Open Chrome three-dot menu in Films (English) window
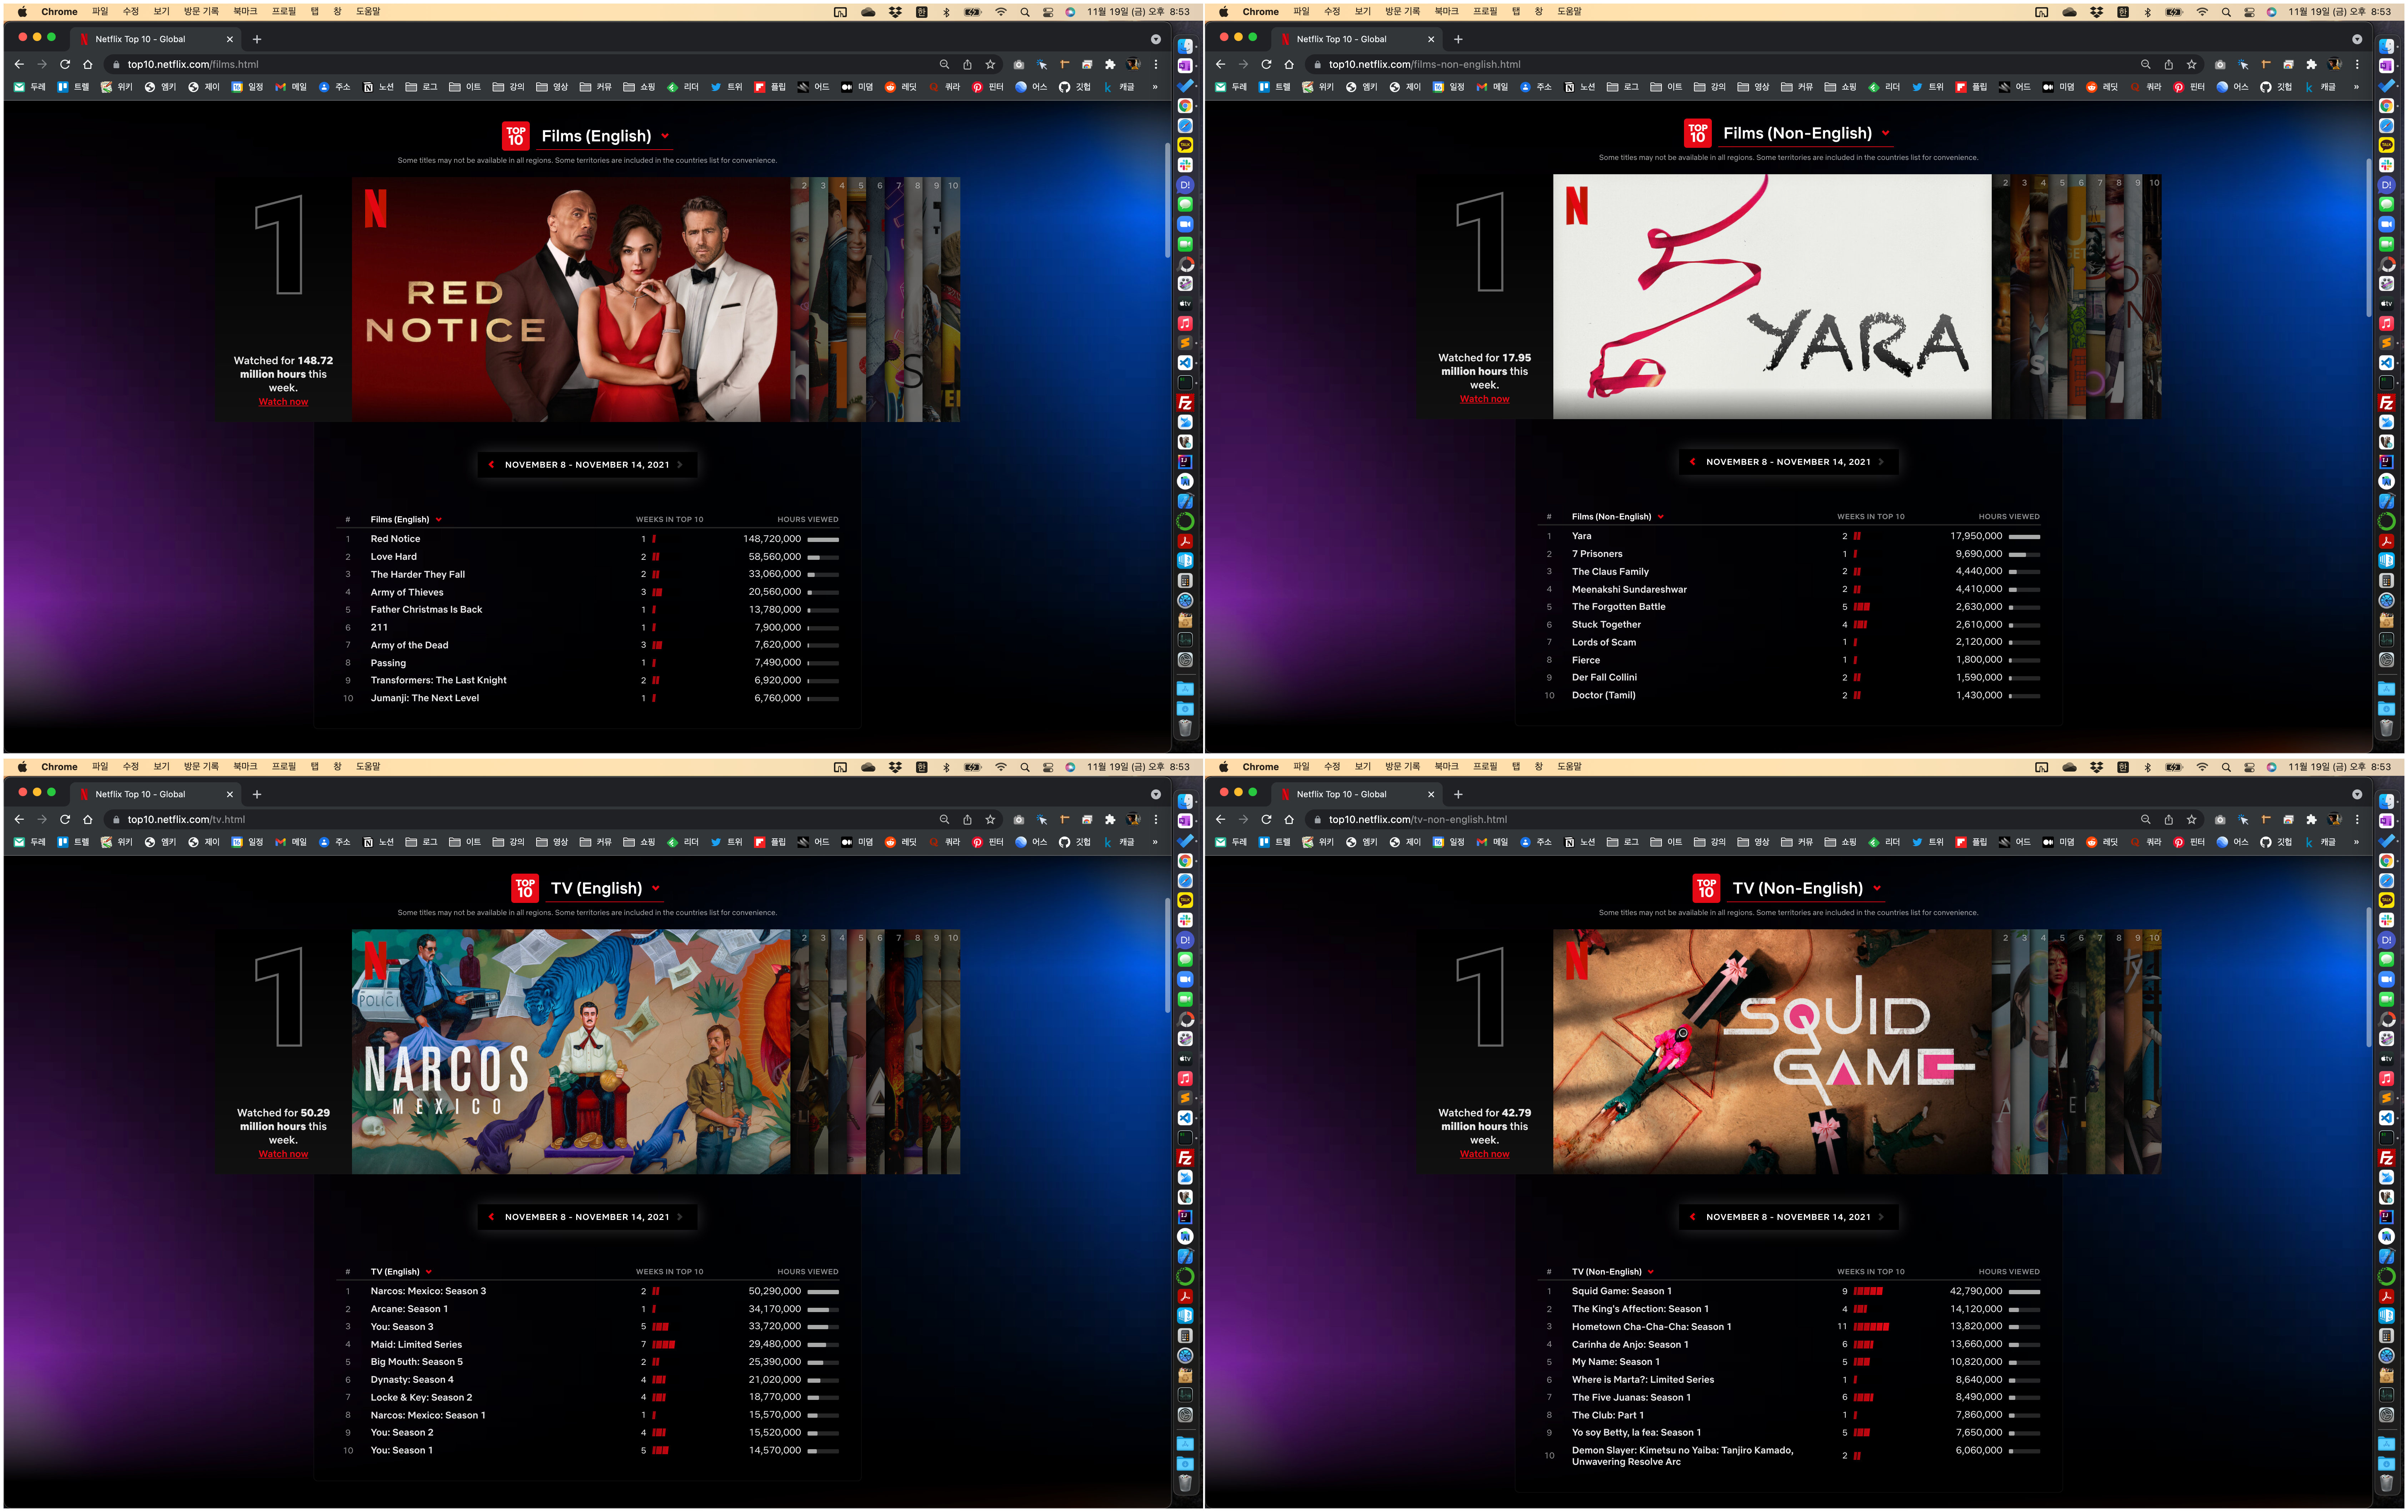 click(x=1156, y=64)
